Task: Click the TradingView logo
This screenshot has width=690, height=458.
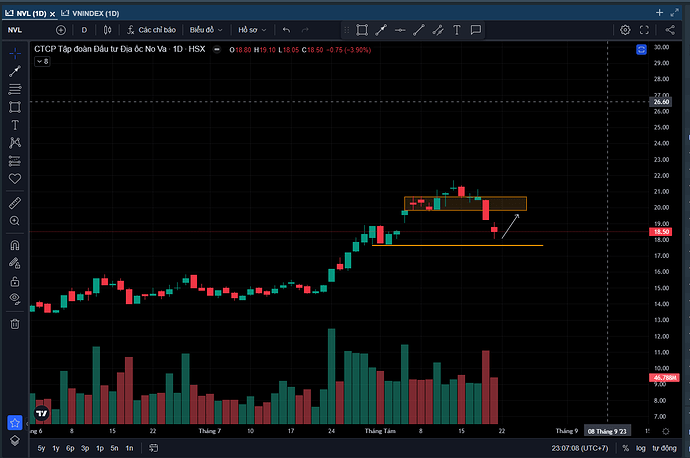Action: click(x=42, y=413)
